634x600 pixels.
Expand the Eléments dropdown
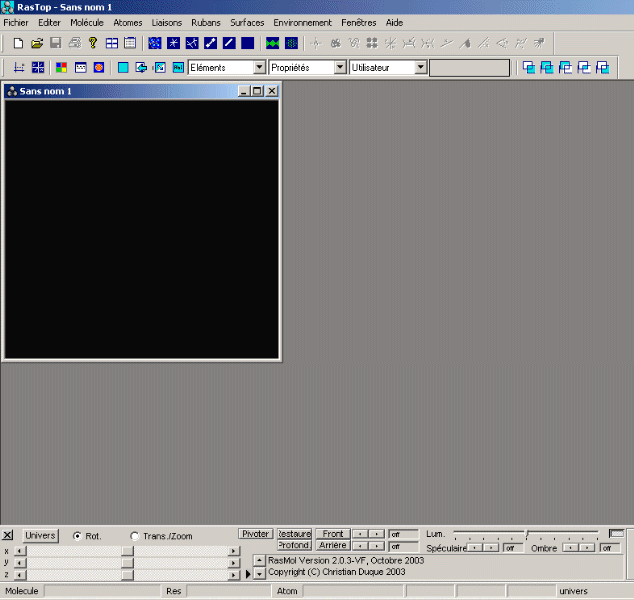pyautogui.click(x=259, y=68)
